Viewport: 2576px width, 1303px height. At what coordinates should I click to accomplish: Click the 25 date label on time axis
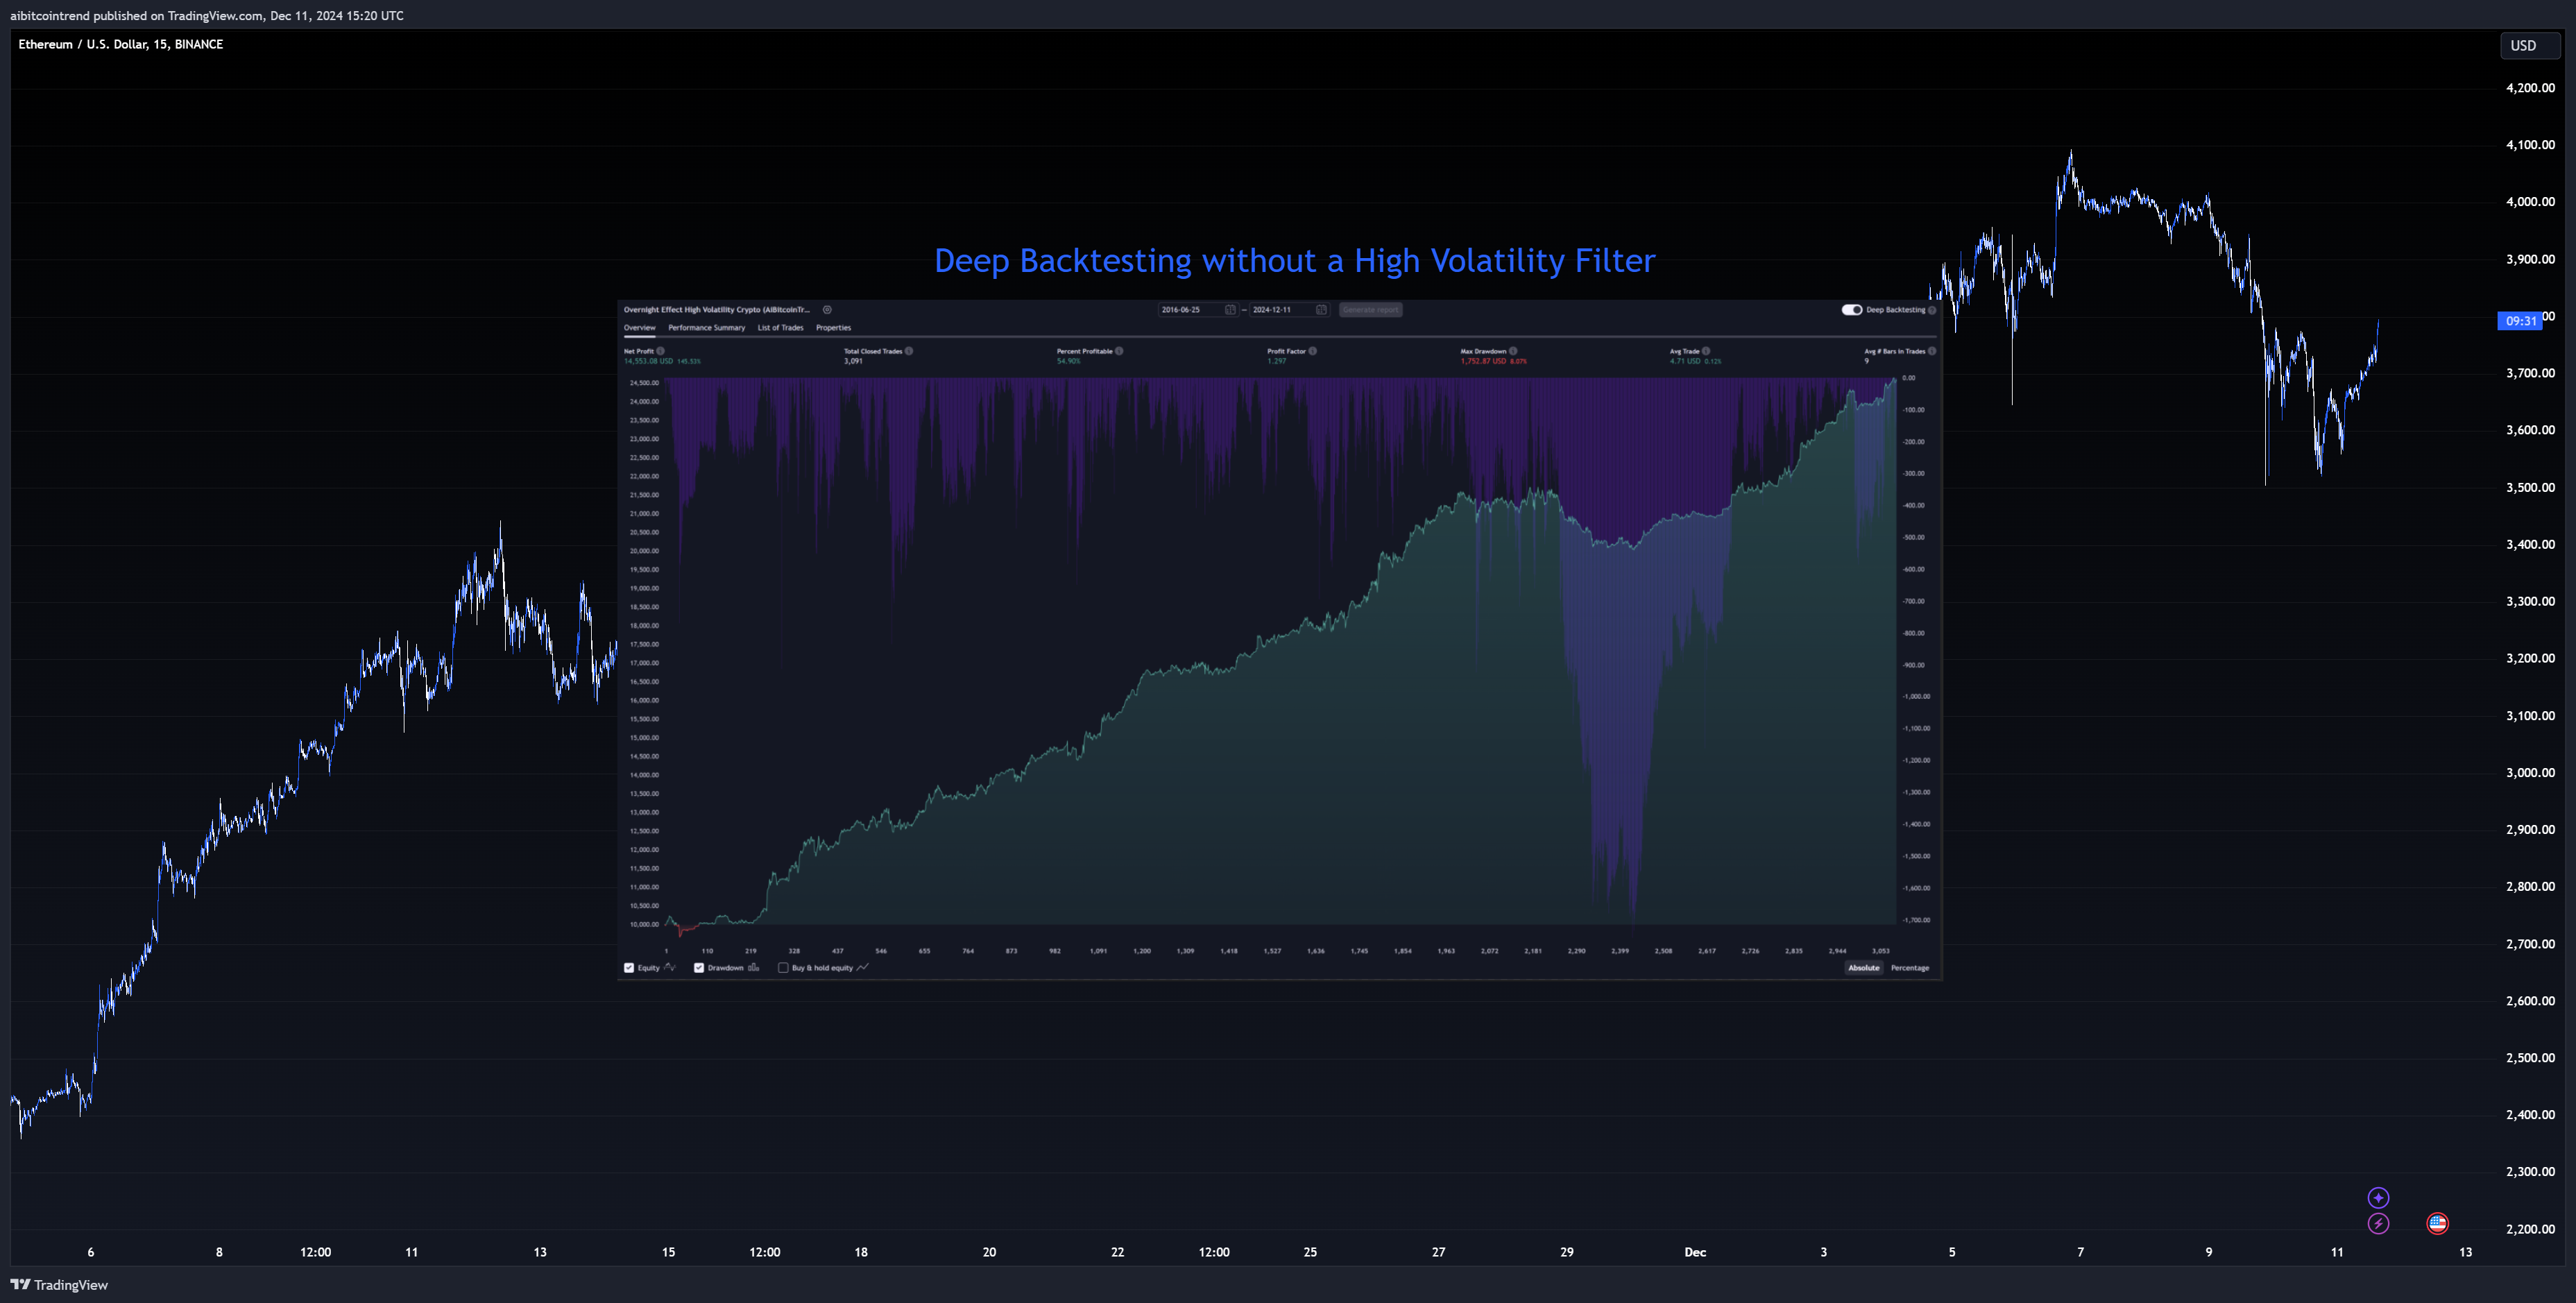coord(1310,1252)
